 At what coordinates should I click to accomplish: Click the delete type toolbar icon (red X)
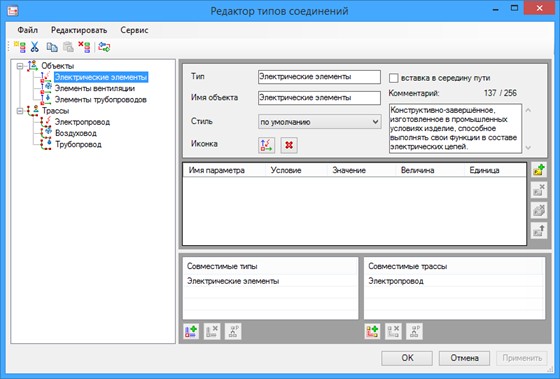84,47
